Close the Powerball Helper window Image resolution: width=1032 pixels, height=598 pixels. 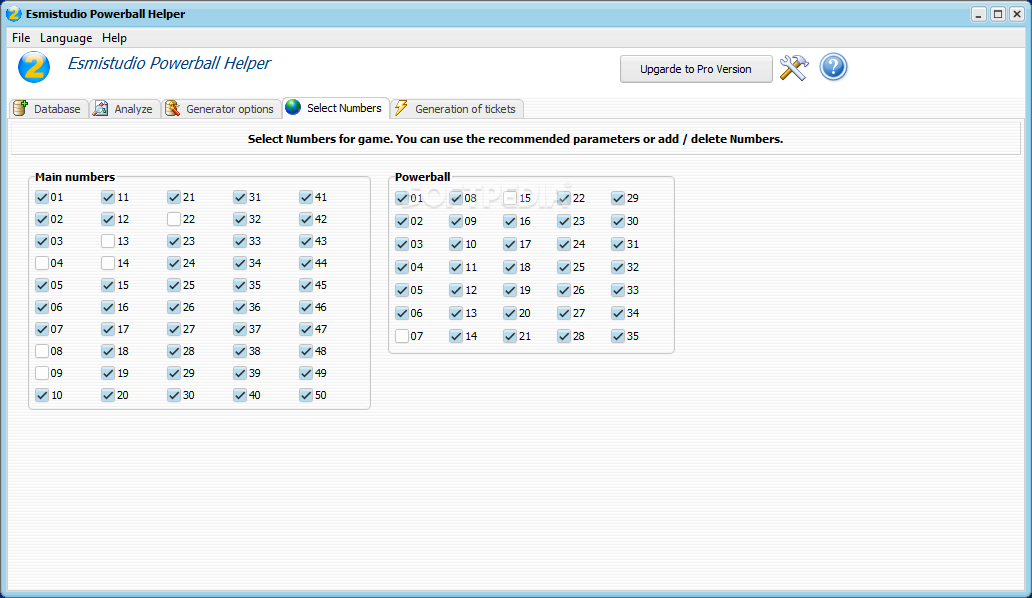pos(1017,14)
